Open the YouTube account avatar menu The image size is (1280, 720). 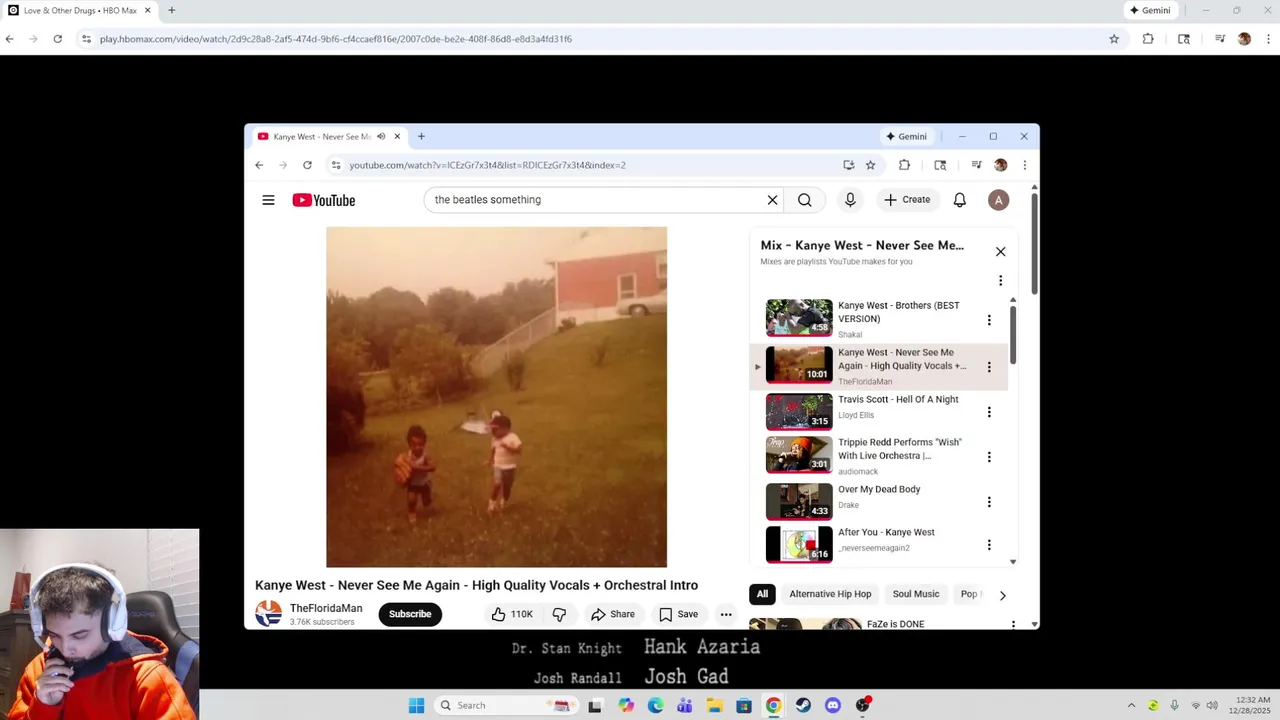998,200
